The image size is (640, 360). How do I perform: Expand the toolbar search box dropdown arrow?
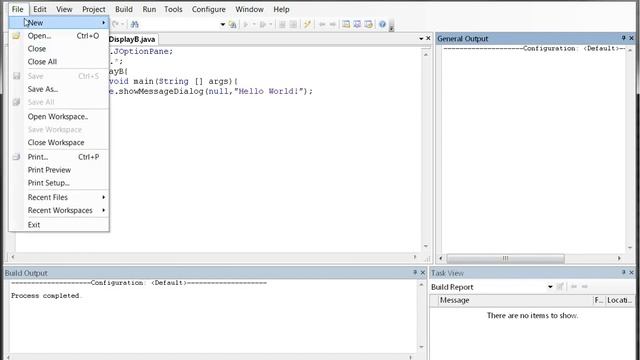tap(222, 24)
